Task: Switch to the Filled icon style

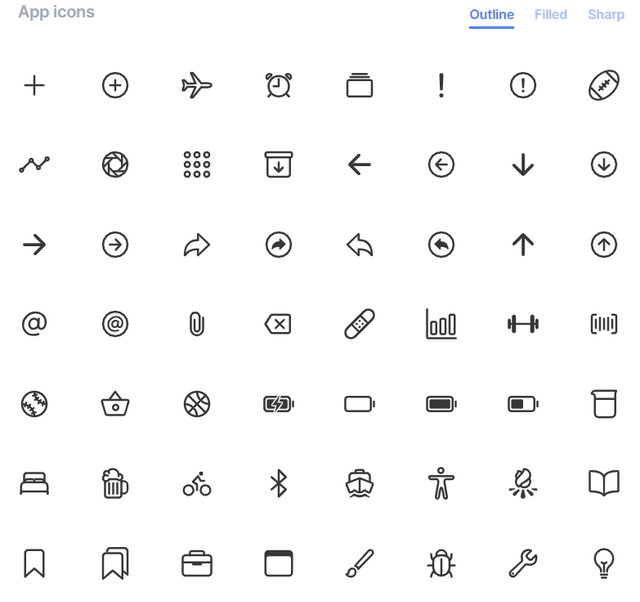Action: (x=551, y=15)
